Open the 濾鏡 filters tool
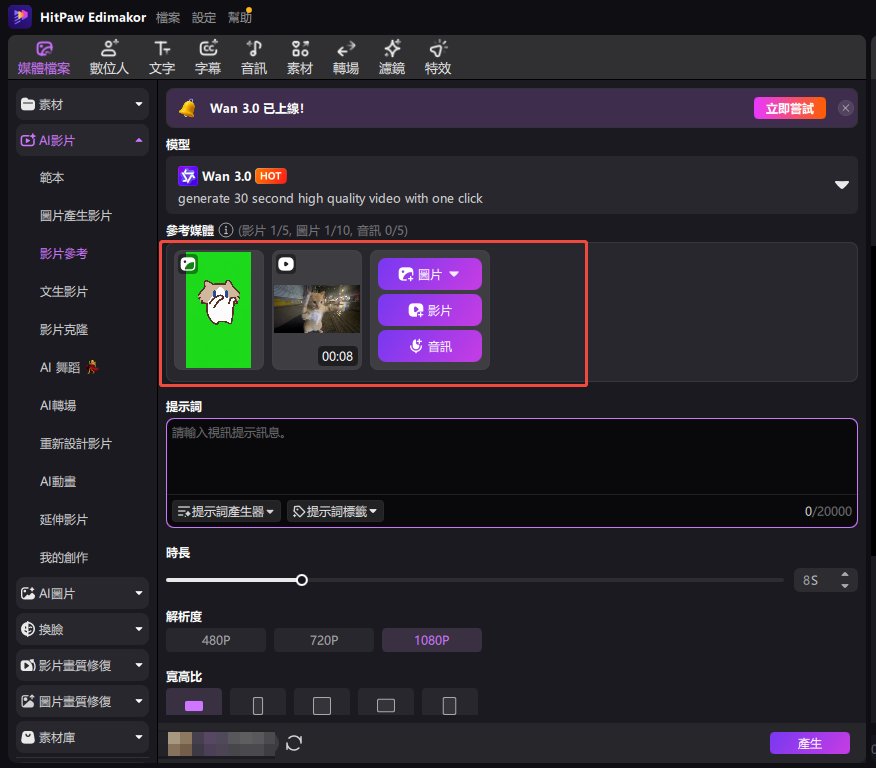Viewport: 876px width, 768px height. (x=392, y=58)
